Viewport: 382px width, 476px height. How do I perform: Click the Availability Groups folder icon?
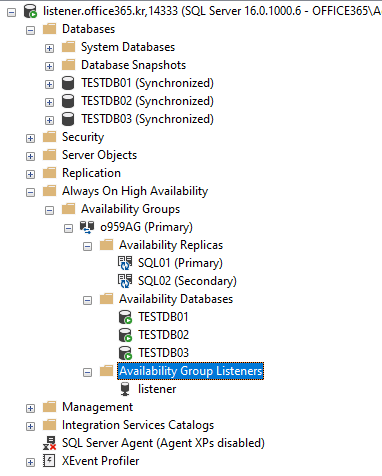68,209
